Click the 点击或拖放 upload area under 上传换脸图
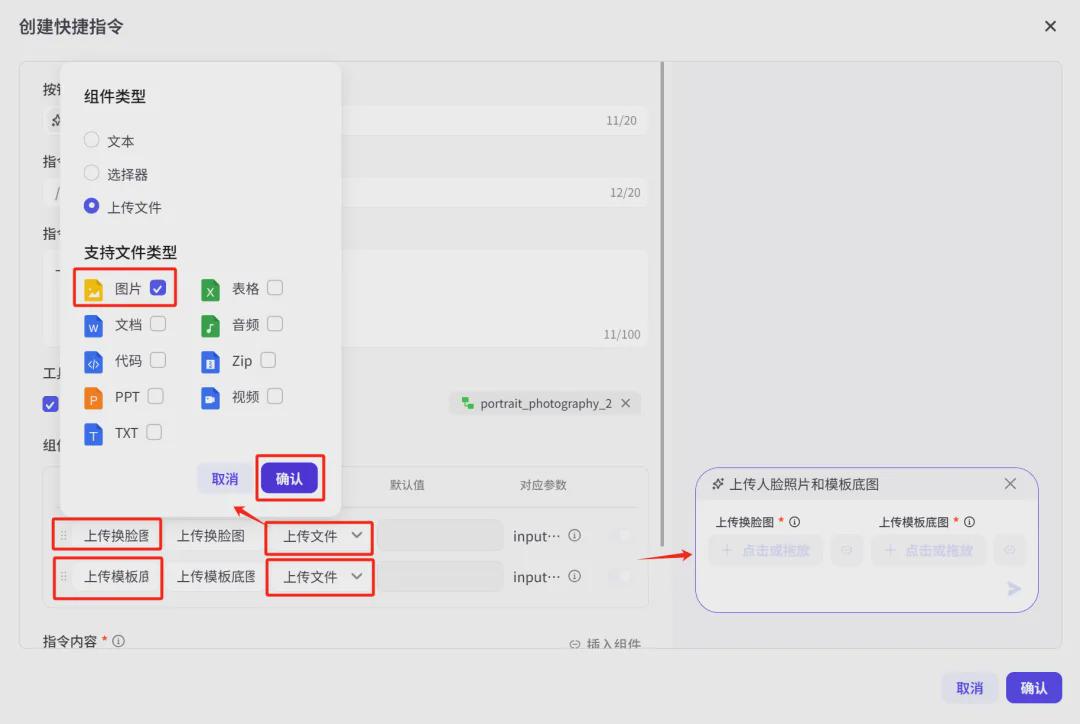Image resolution: width=1080 pixels, height=724 pixels. (766, 551)
